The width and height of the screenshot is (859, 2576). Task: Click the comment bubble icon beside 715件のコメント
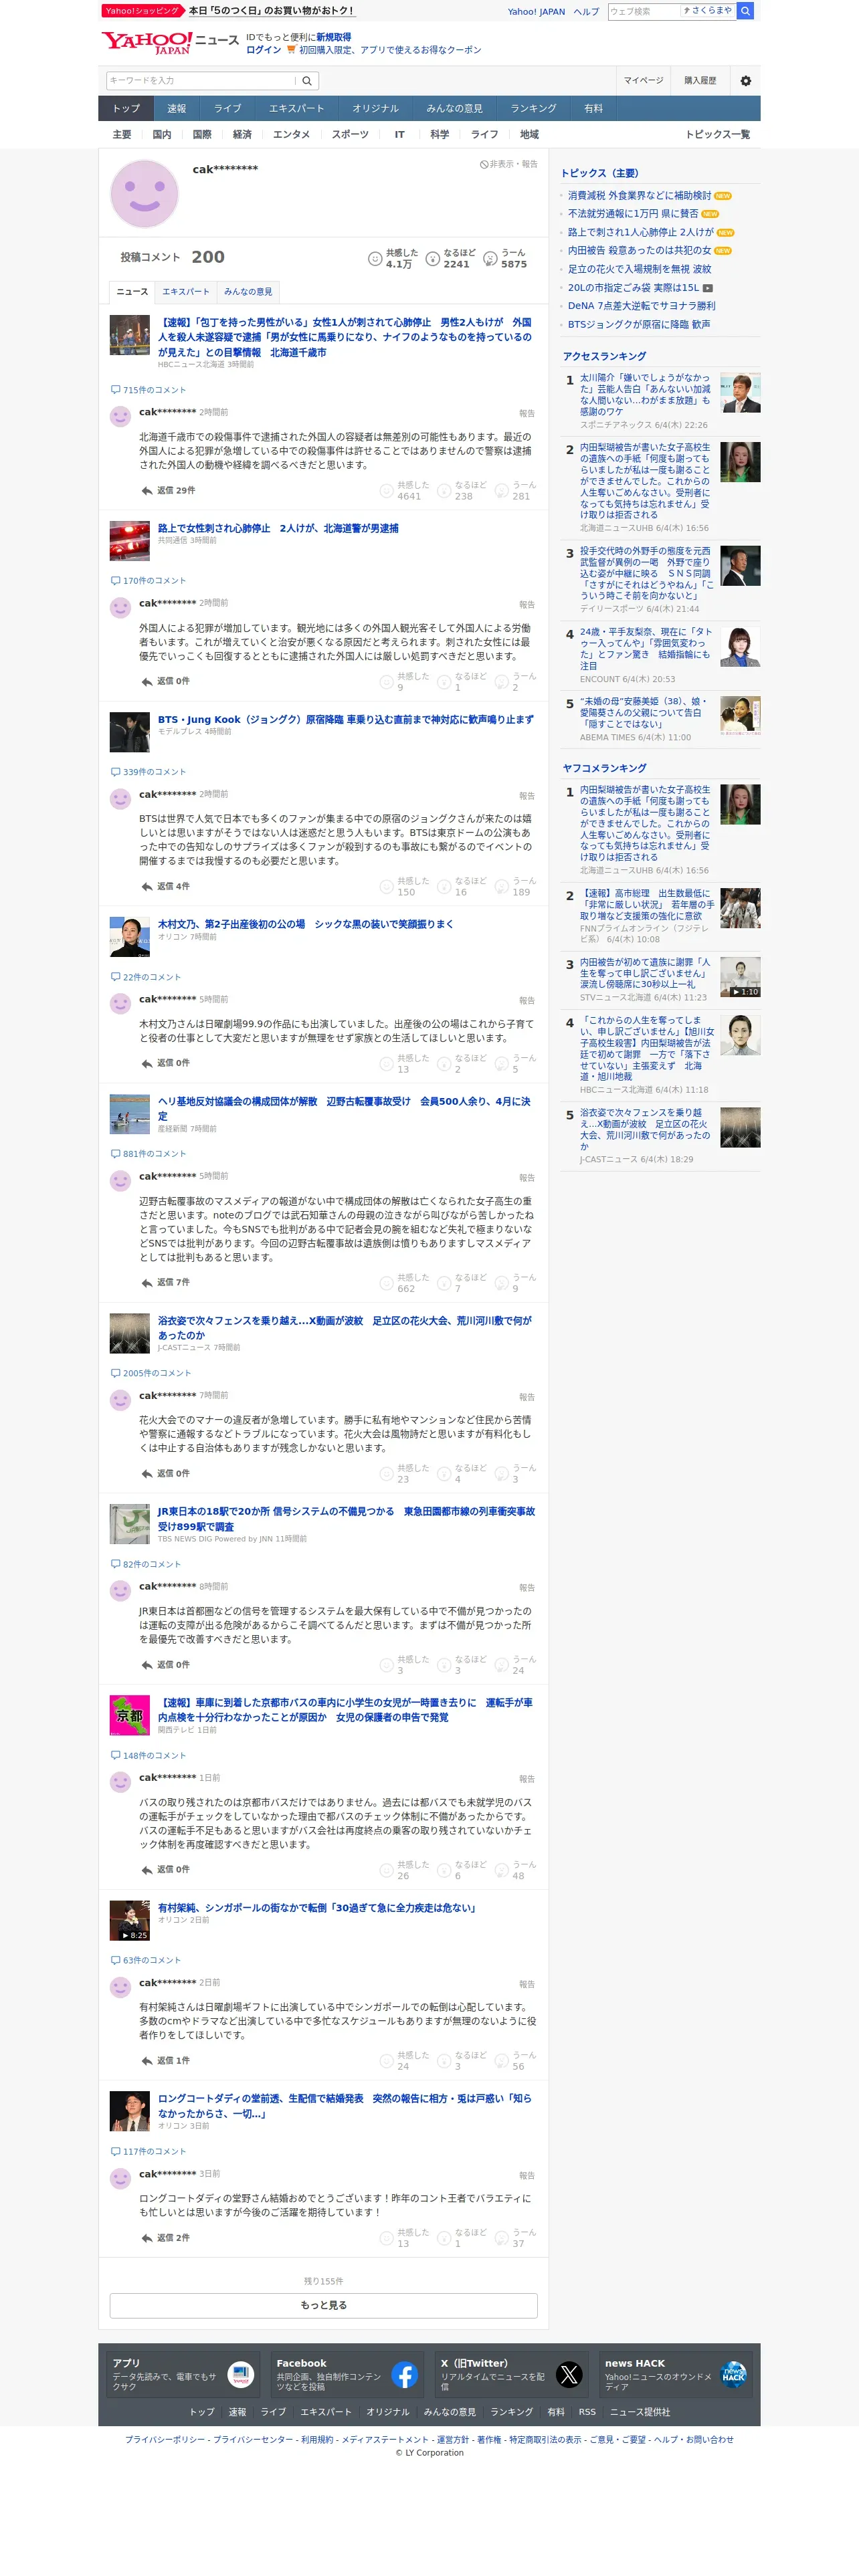pos(115,390)
